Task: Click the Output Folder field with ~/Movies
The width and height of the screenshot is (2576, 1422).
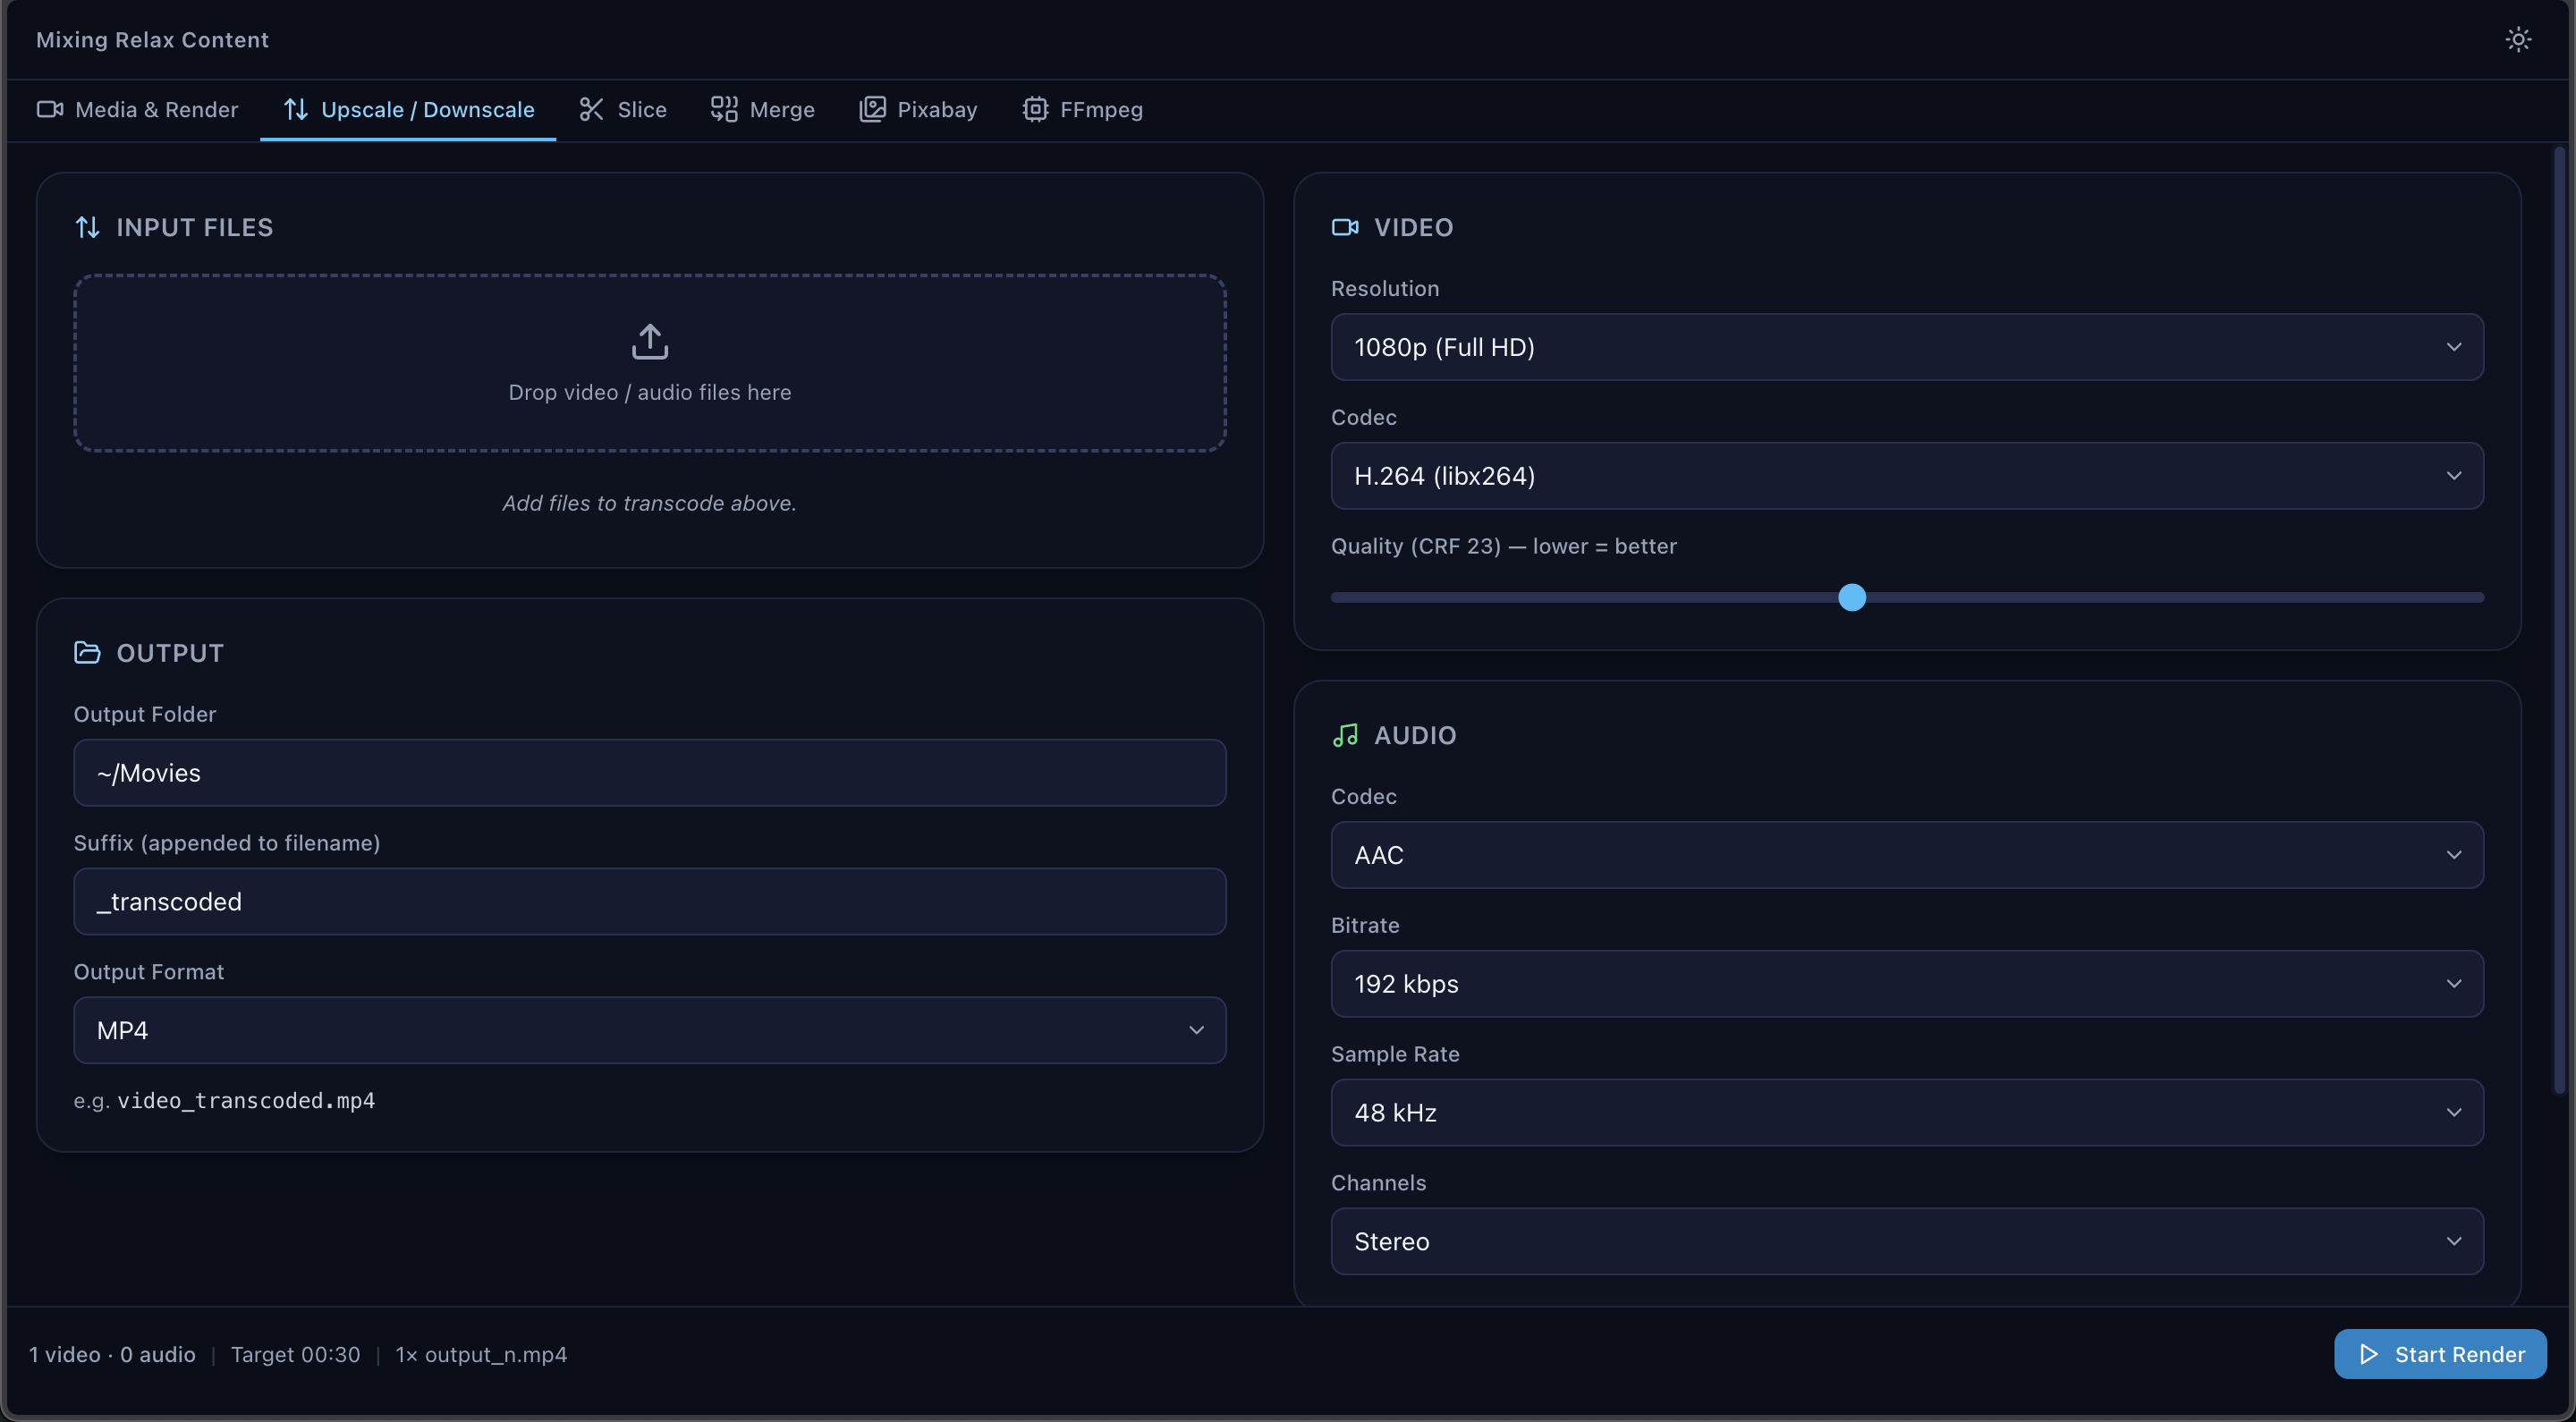Action: pyautogui.click(x=650, y=773)
